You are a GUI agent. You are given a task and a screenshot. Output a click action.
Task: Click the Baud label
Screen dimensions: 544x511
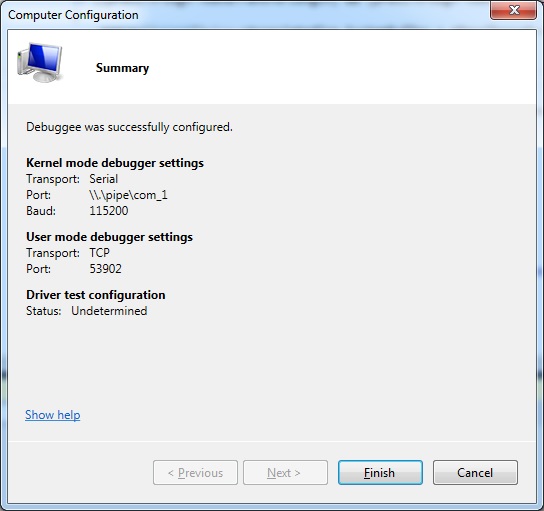pyautogui.click(x=41, y=211)
